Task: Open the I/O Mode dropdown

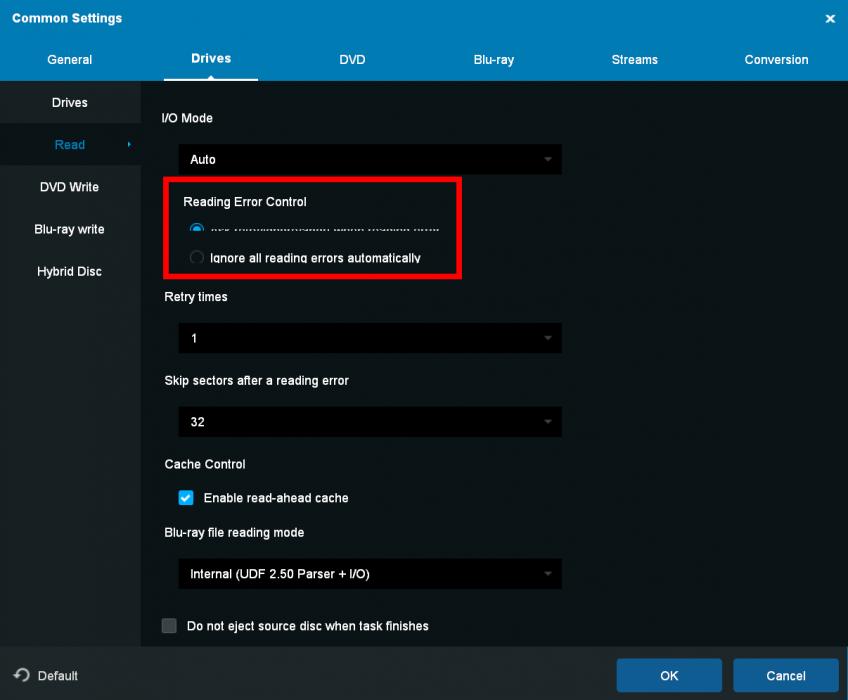Action: [x=369, y=160]
